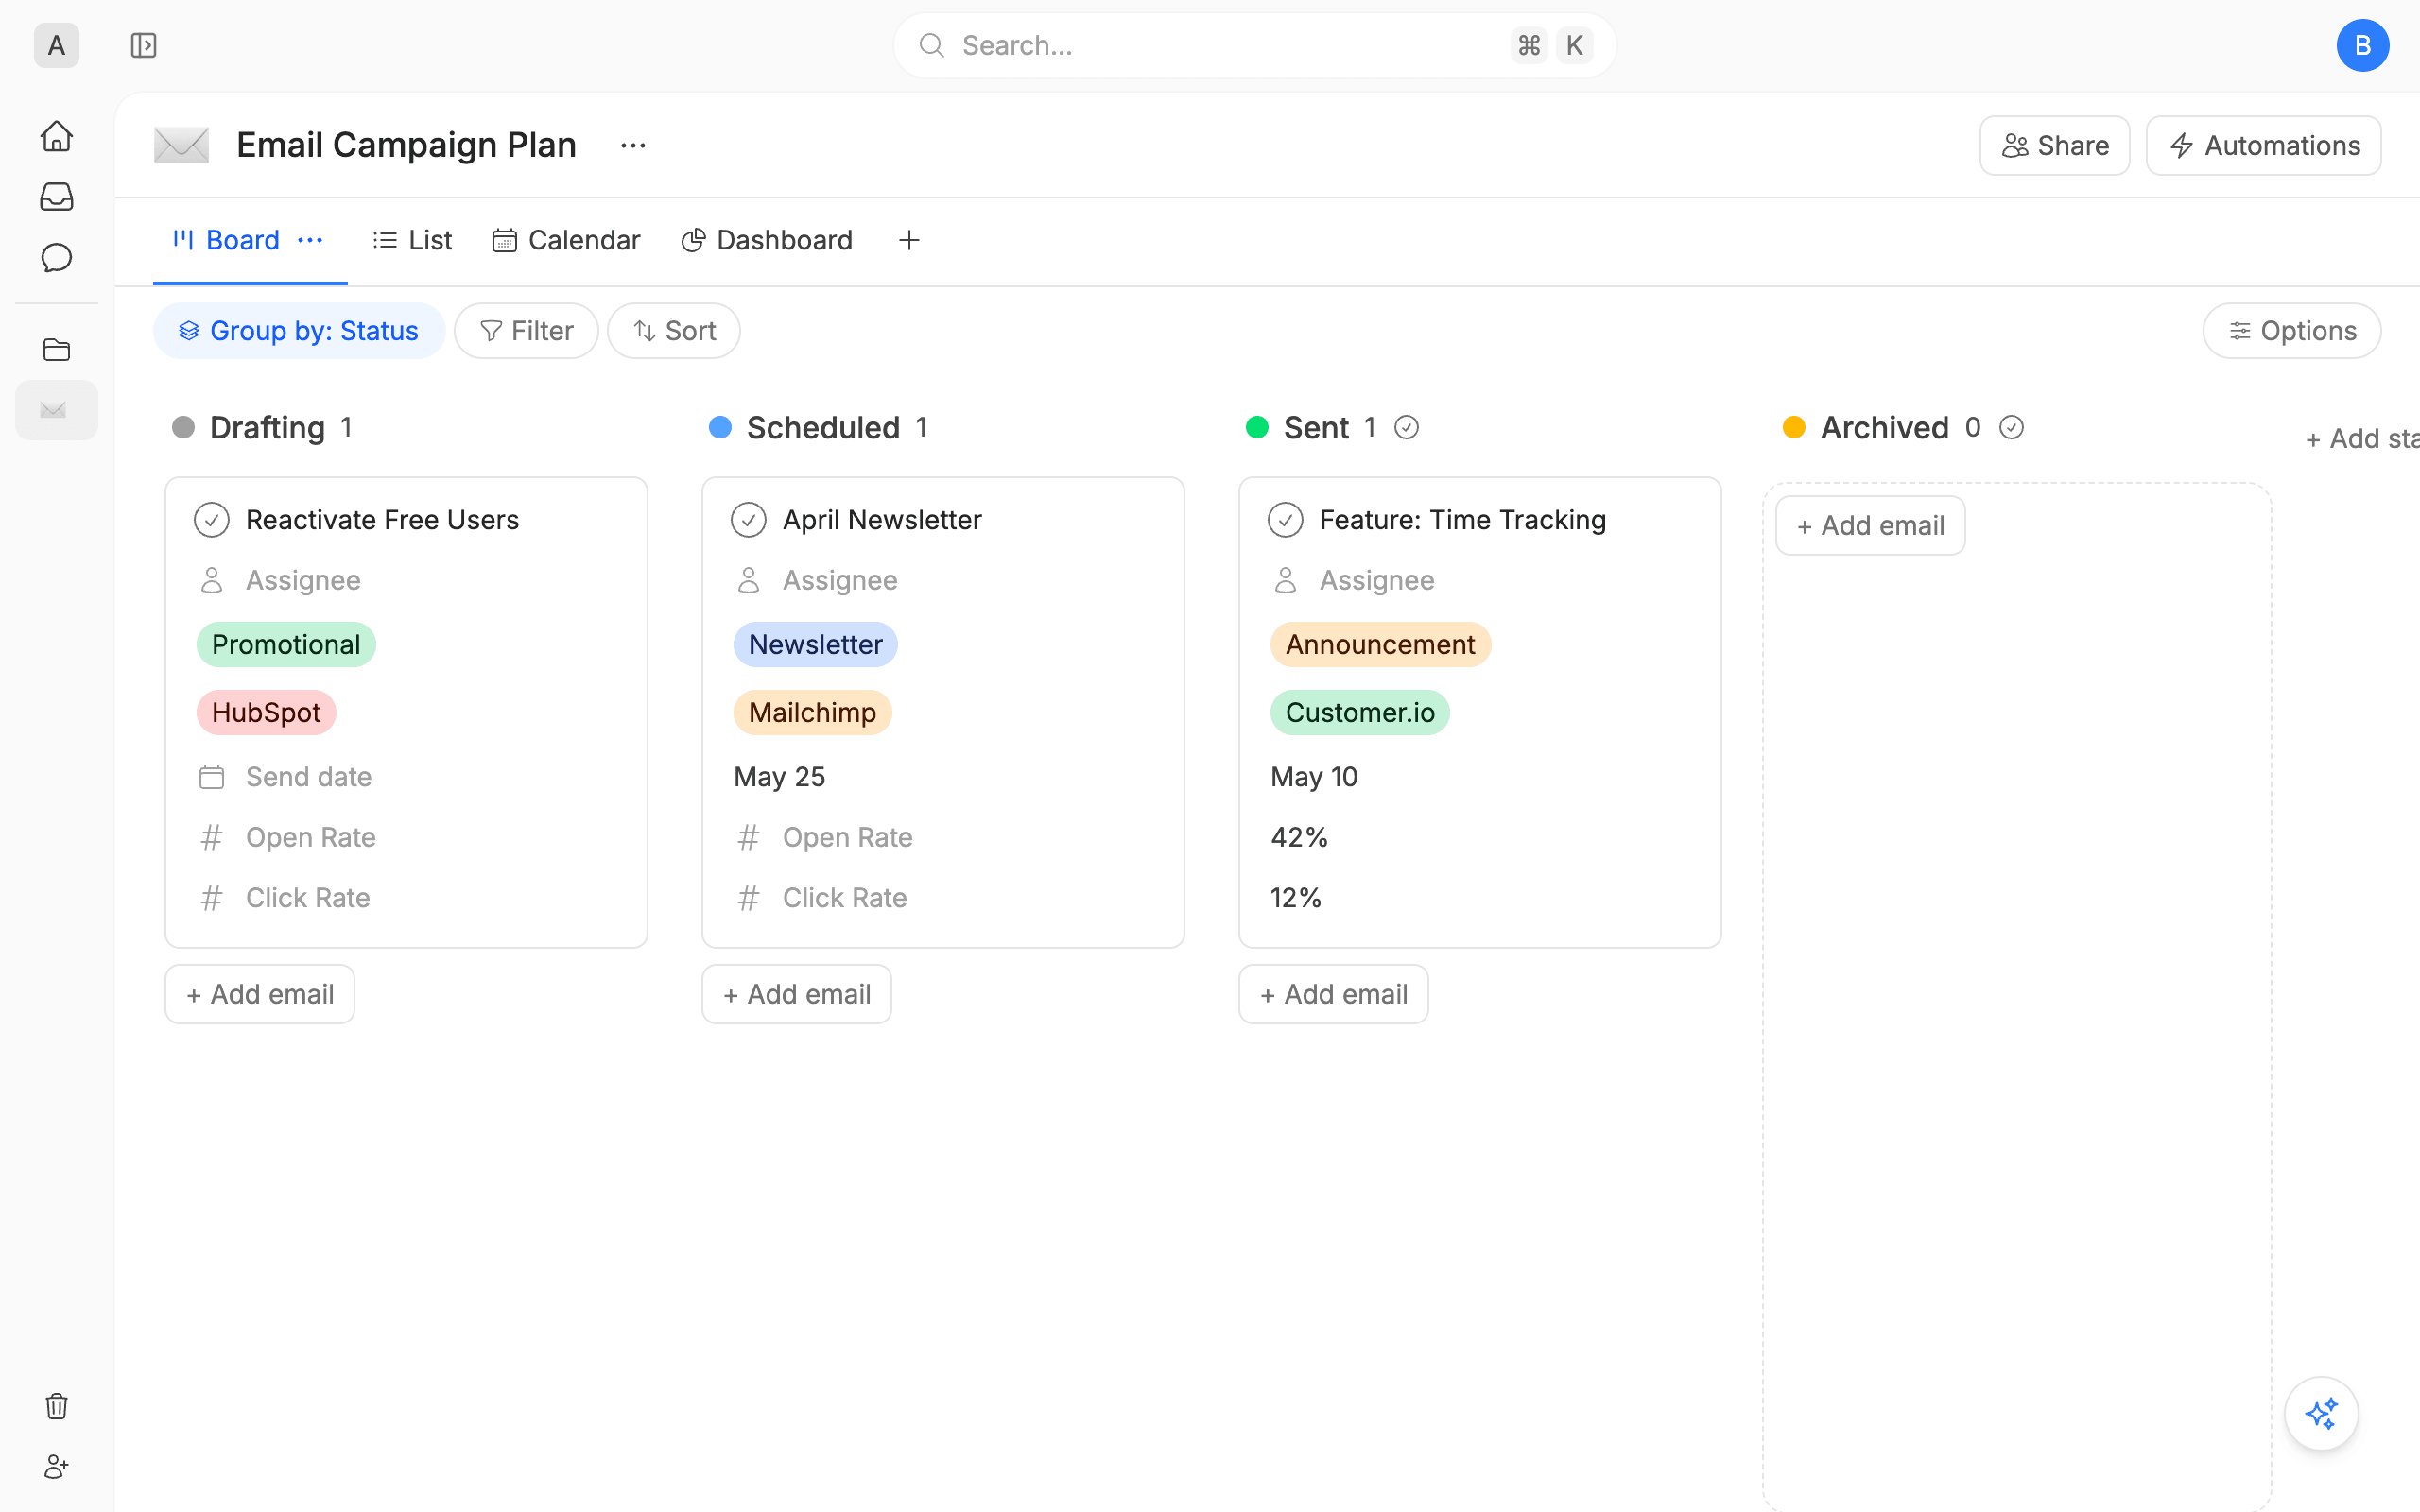Screen dimensions: 2420x1512
Task: Open the Sort dropdown
Action: tap(674, 331)
